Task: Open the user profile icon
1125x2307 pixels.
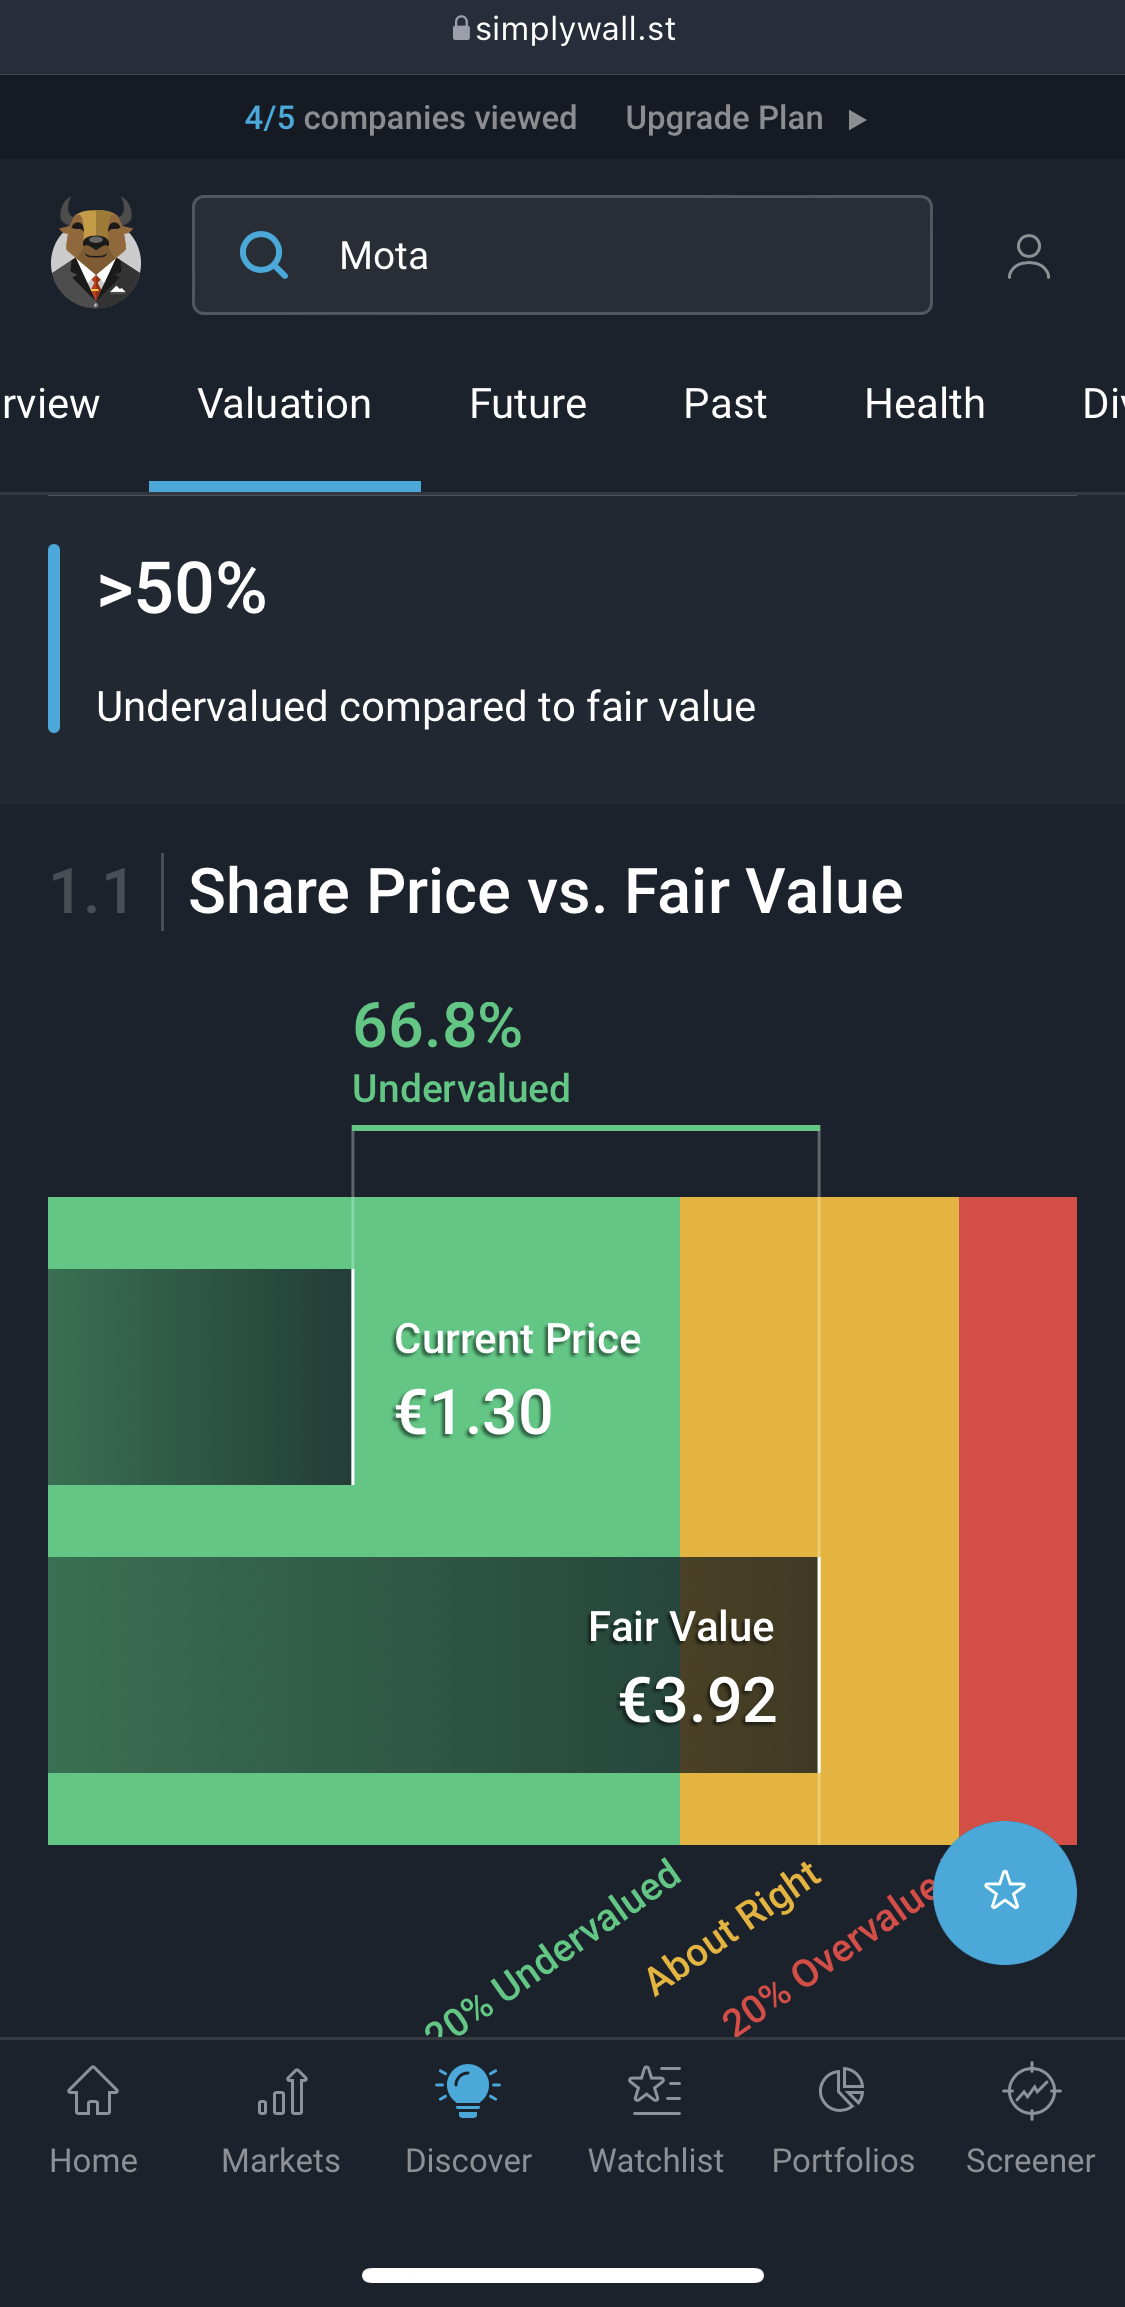Action: [1028, 256]
